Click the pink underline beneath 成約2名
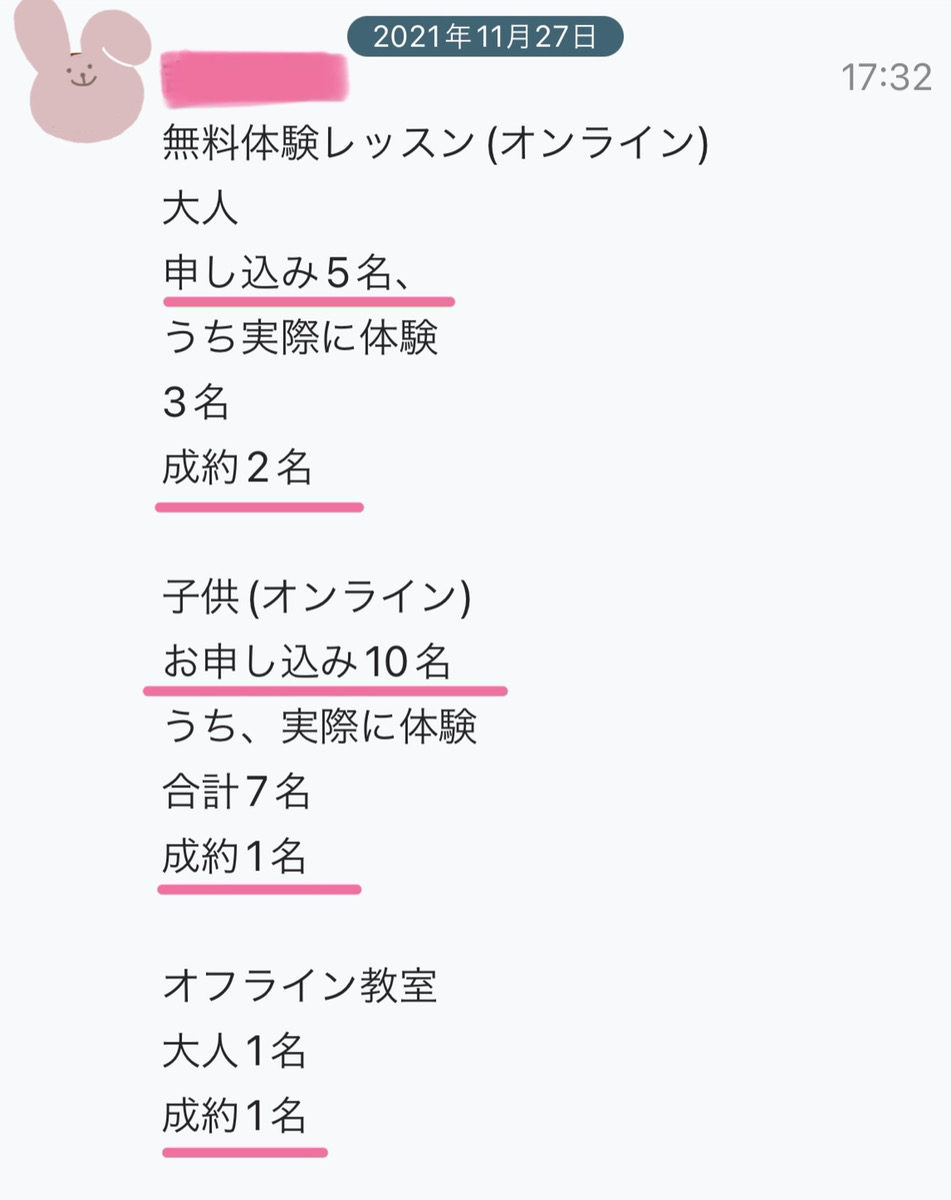The width and height of the screenshot is (951, 1200). 259,507
